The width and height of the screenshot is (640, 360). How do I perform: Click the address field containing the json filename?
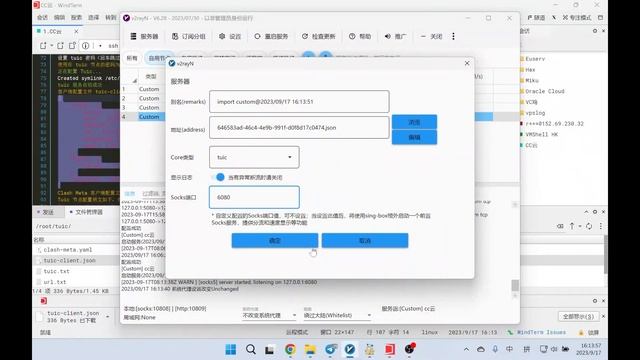tap(299, 127)
